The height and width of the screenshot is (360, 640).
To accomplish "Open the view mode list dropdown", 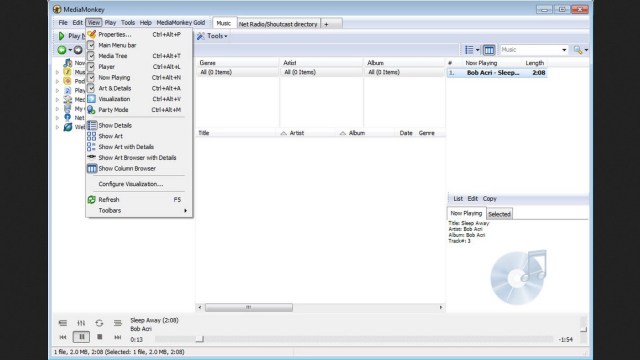I will click(472, 50).
